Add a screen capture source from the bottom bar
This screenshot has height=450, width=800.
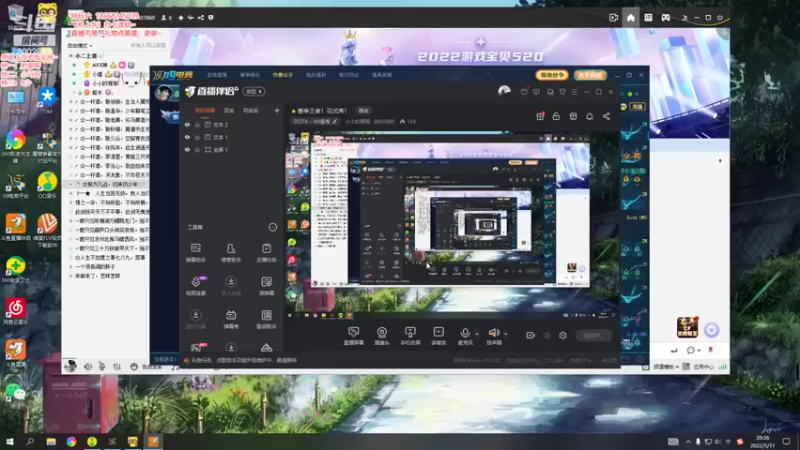coord(353,336)
